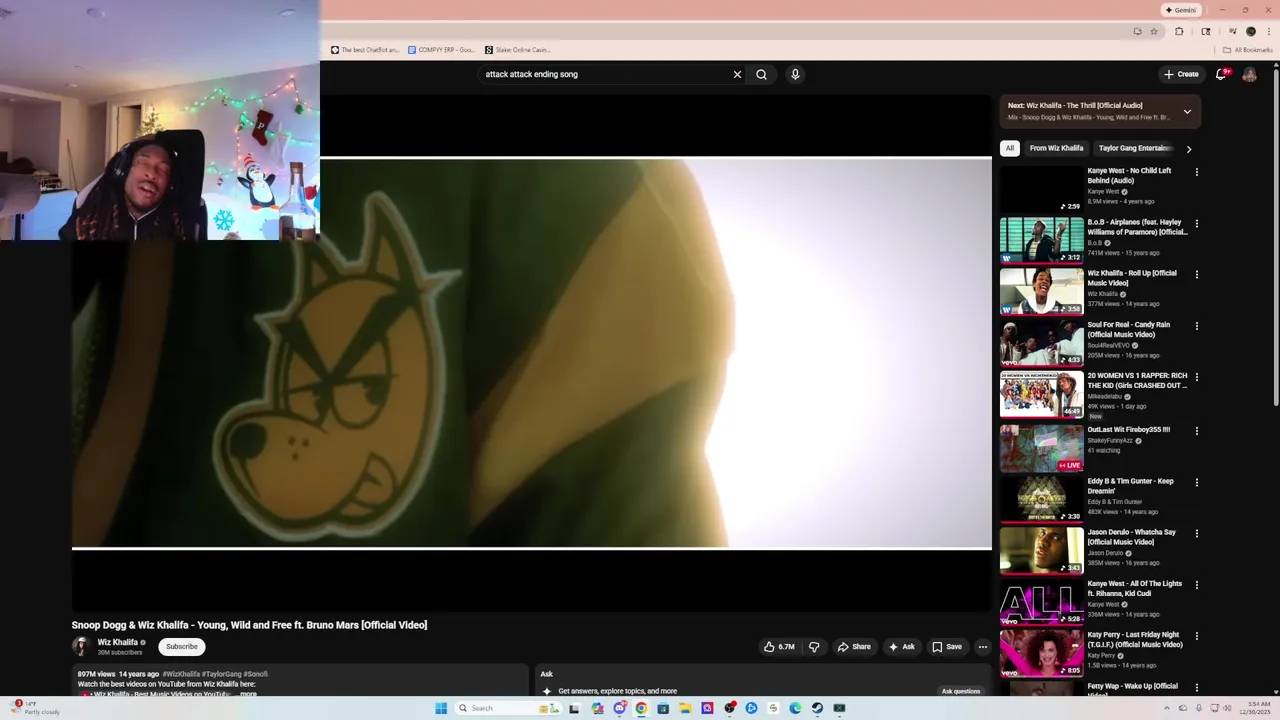Bookmark this page with the star icon

point(1153,31)
